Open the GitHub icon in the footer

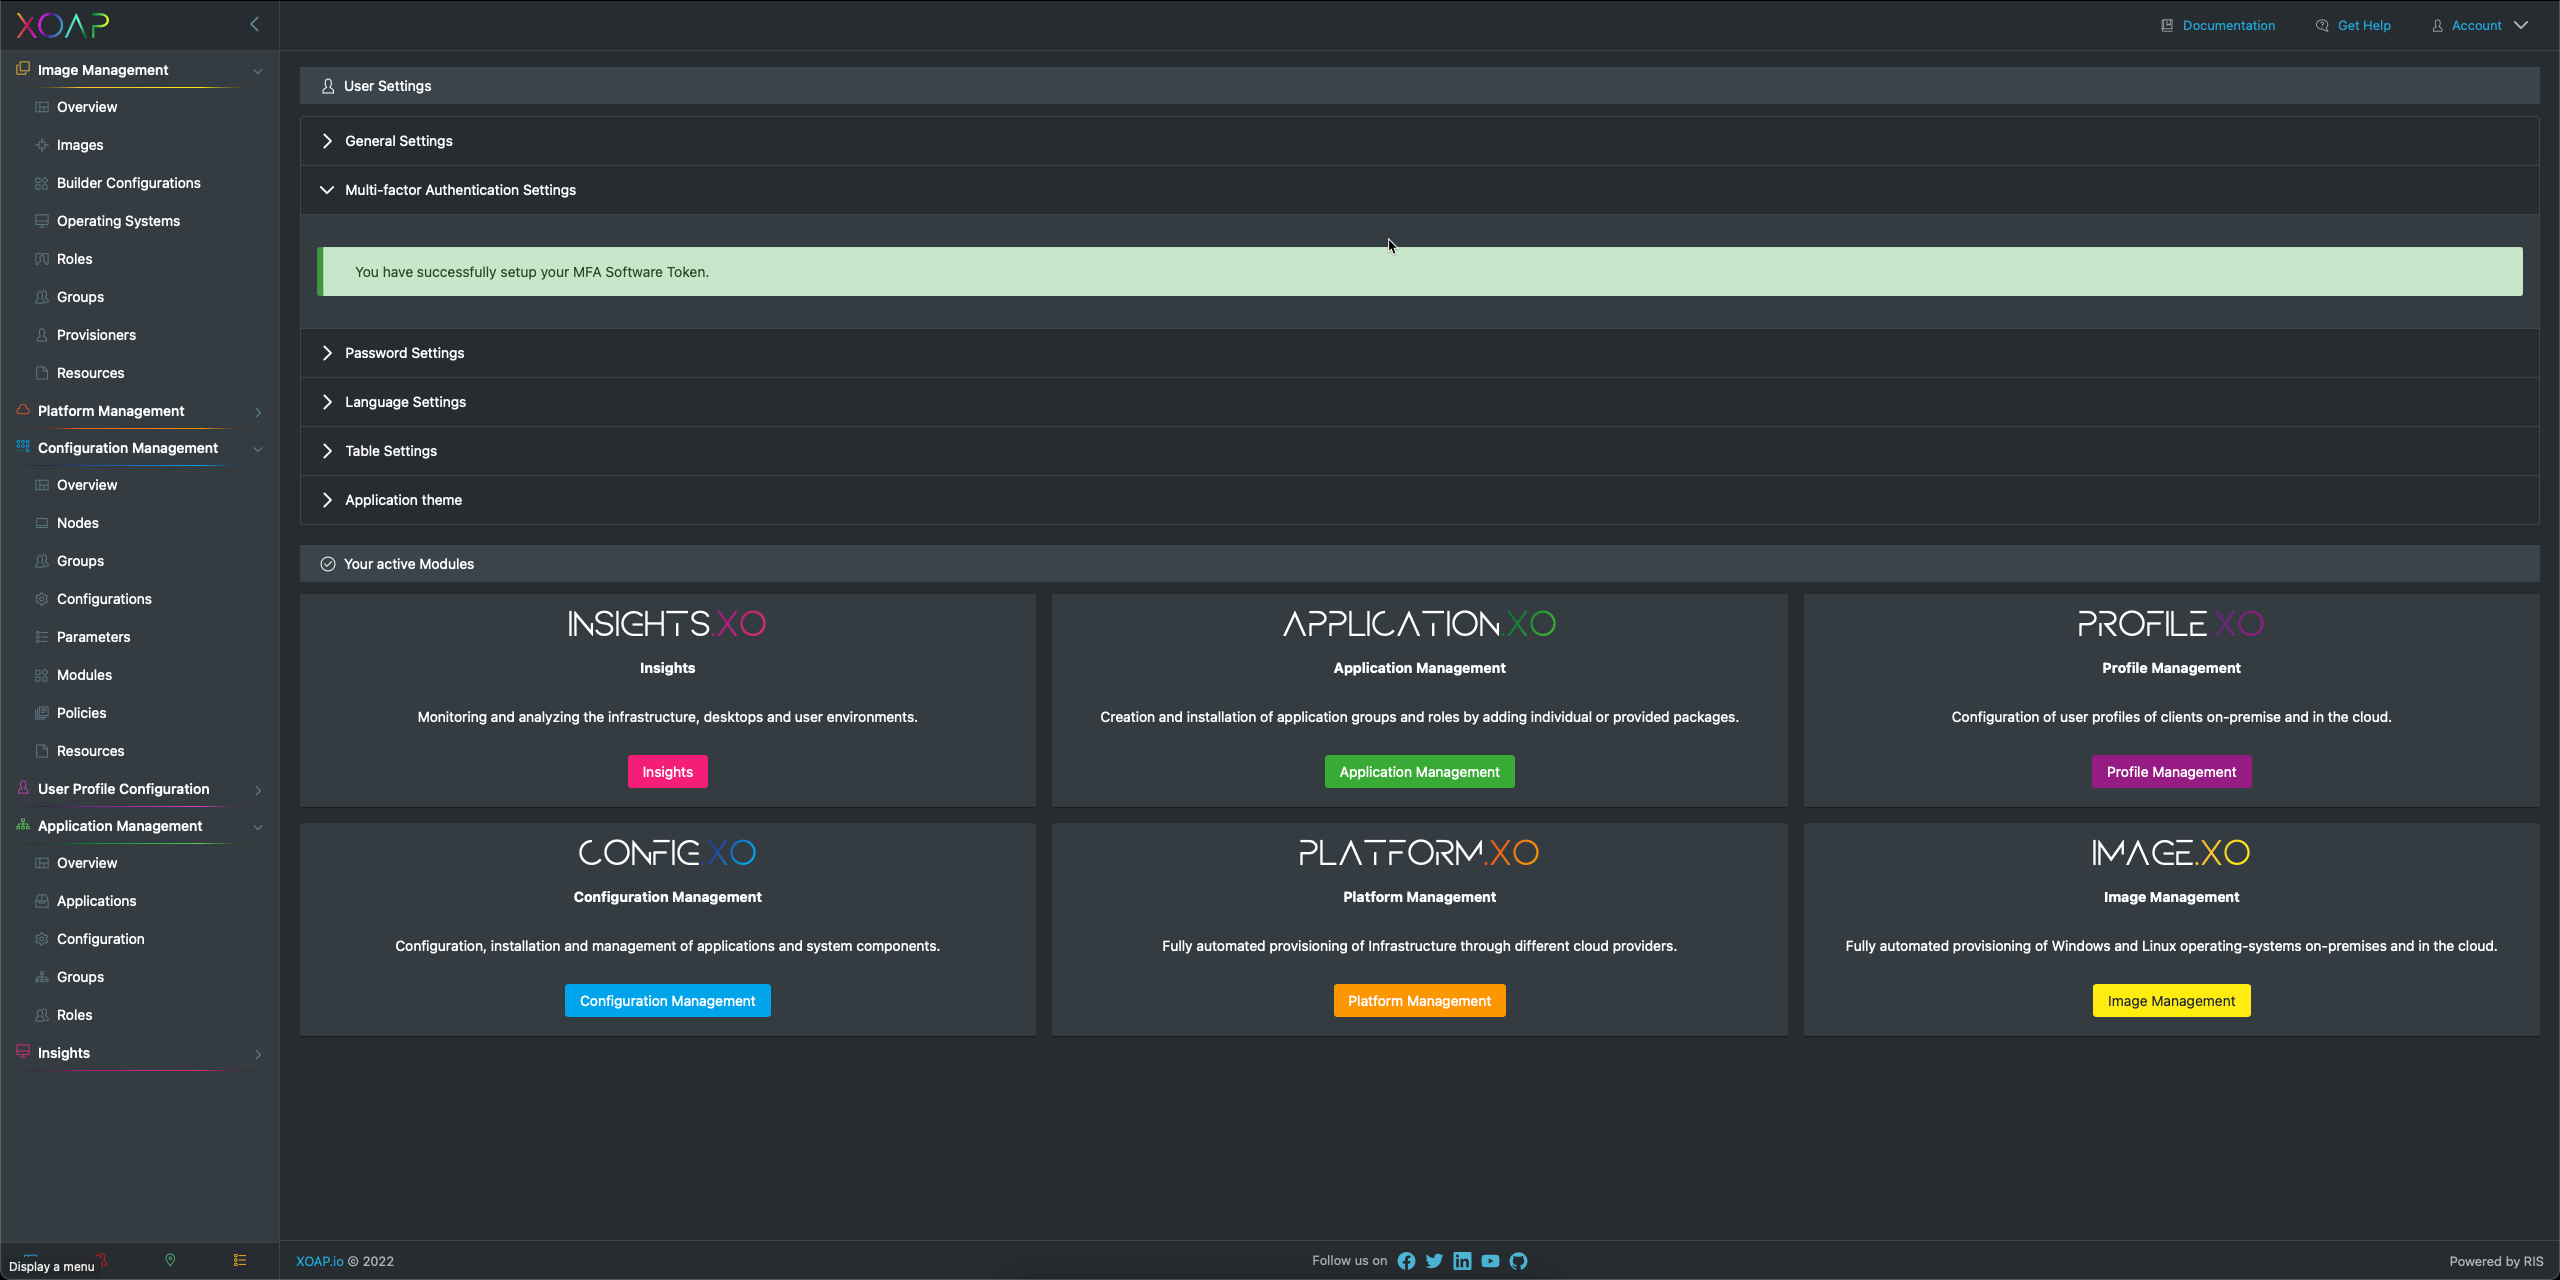point(1518,1261)
